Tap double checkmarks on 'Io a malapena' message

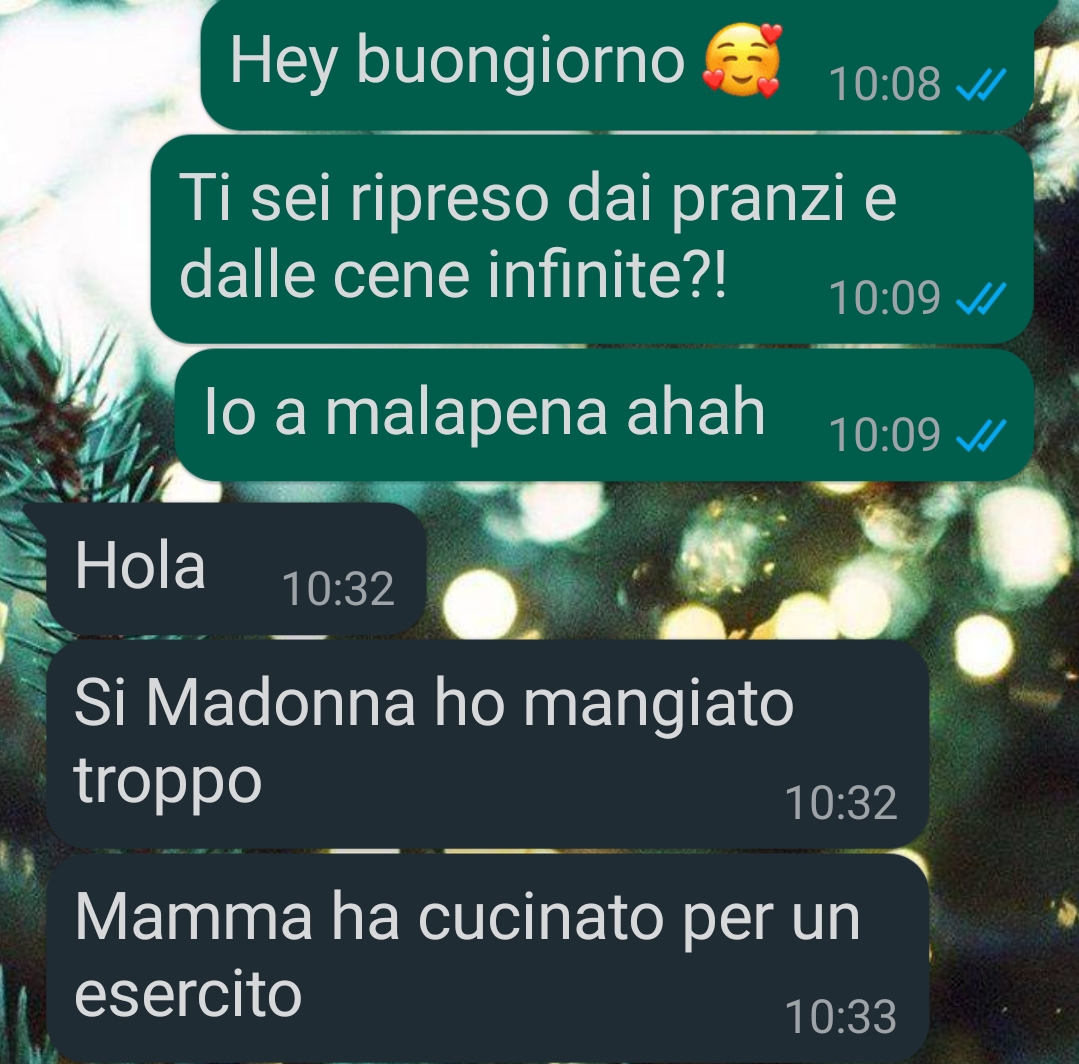click(x=982, y=434)
